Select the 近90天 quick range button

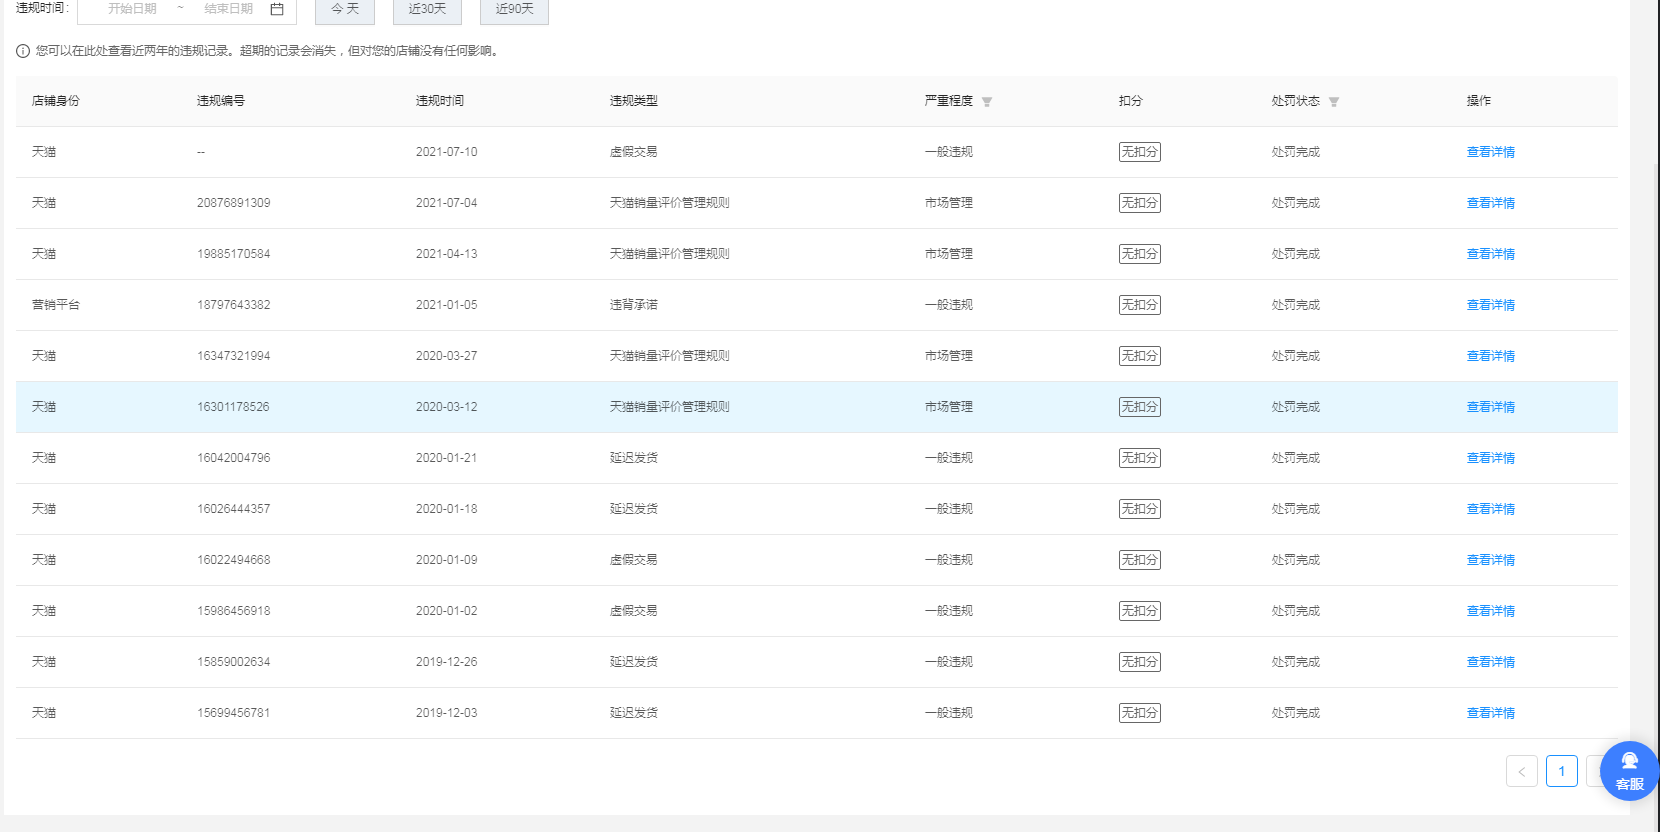[x=514, y=9]
